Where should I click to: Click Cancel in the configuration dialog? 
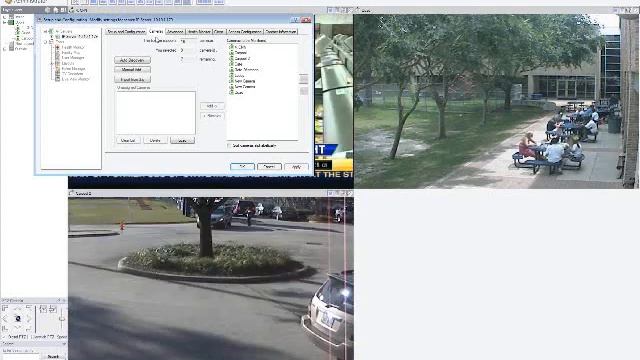click(x=269, y=167)
